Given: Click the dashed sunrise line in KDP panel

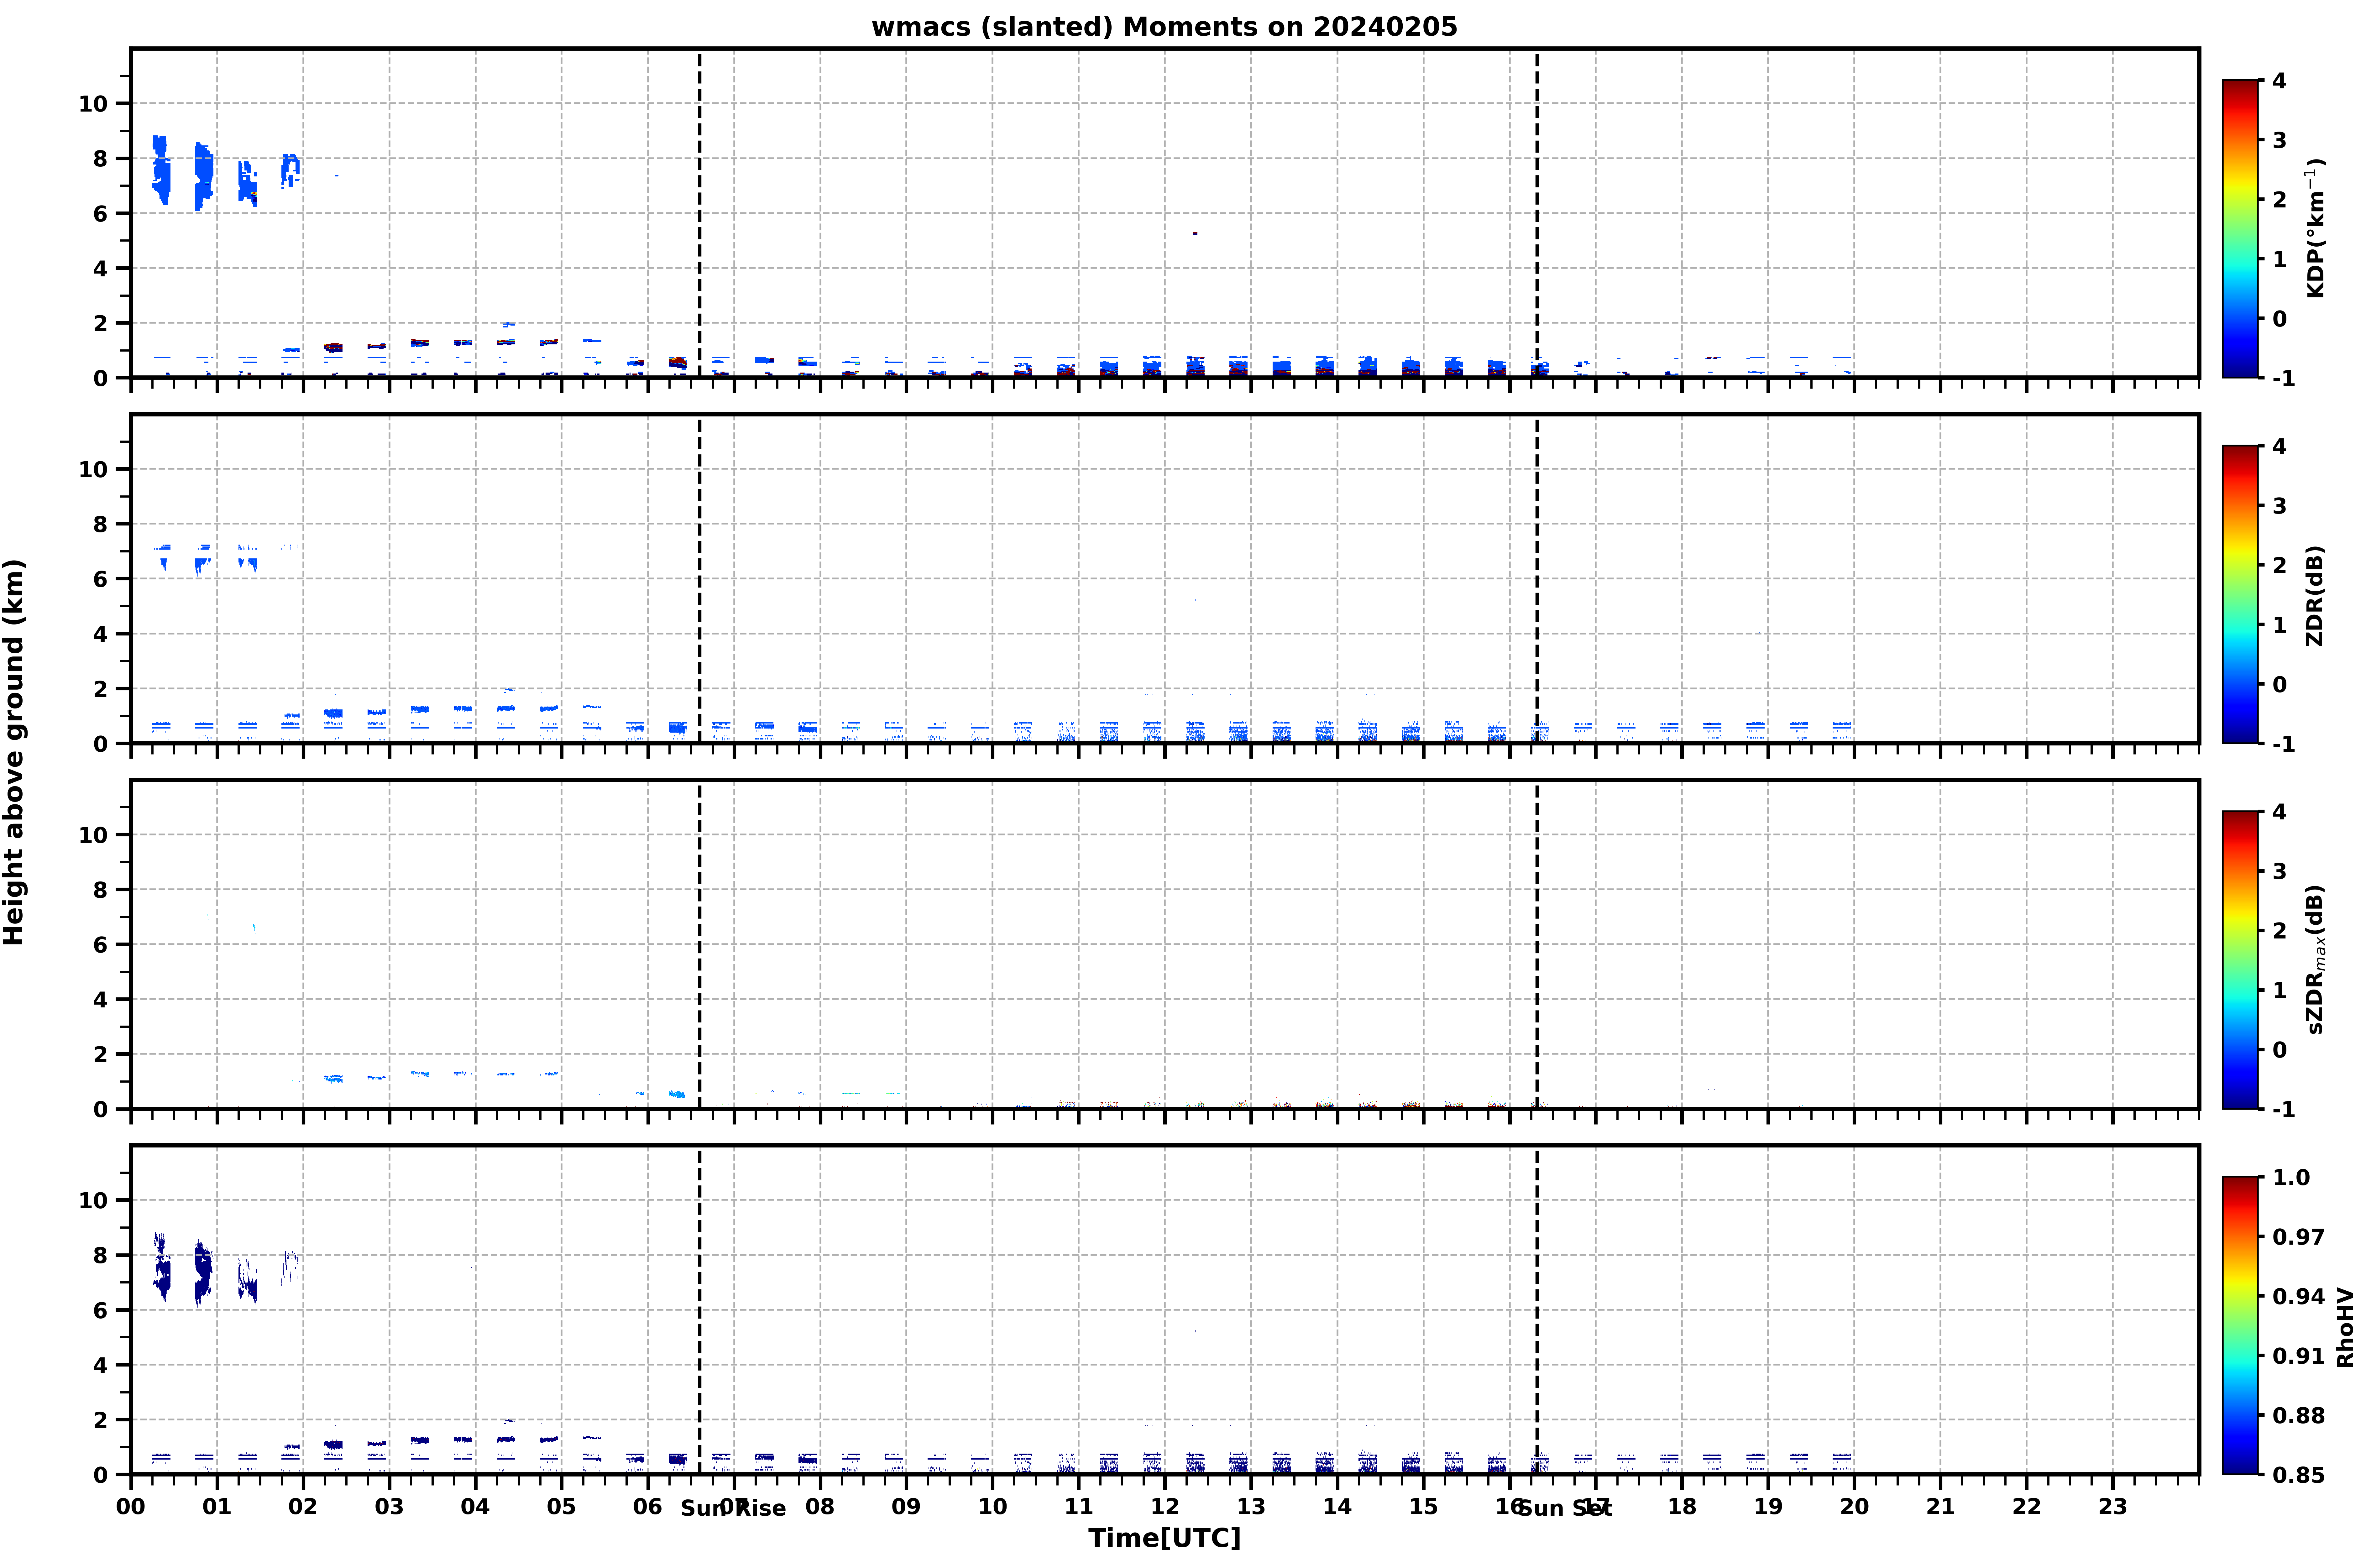Looking at the screenshot, I should click(699, 213).
